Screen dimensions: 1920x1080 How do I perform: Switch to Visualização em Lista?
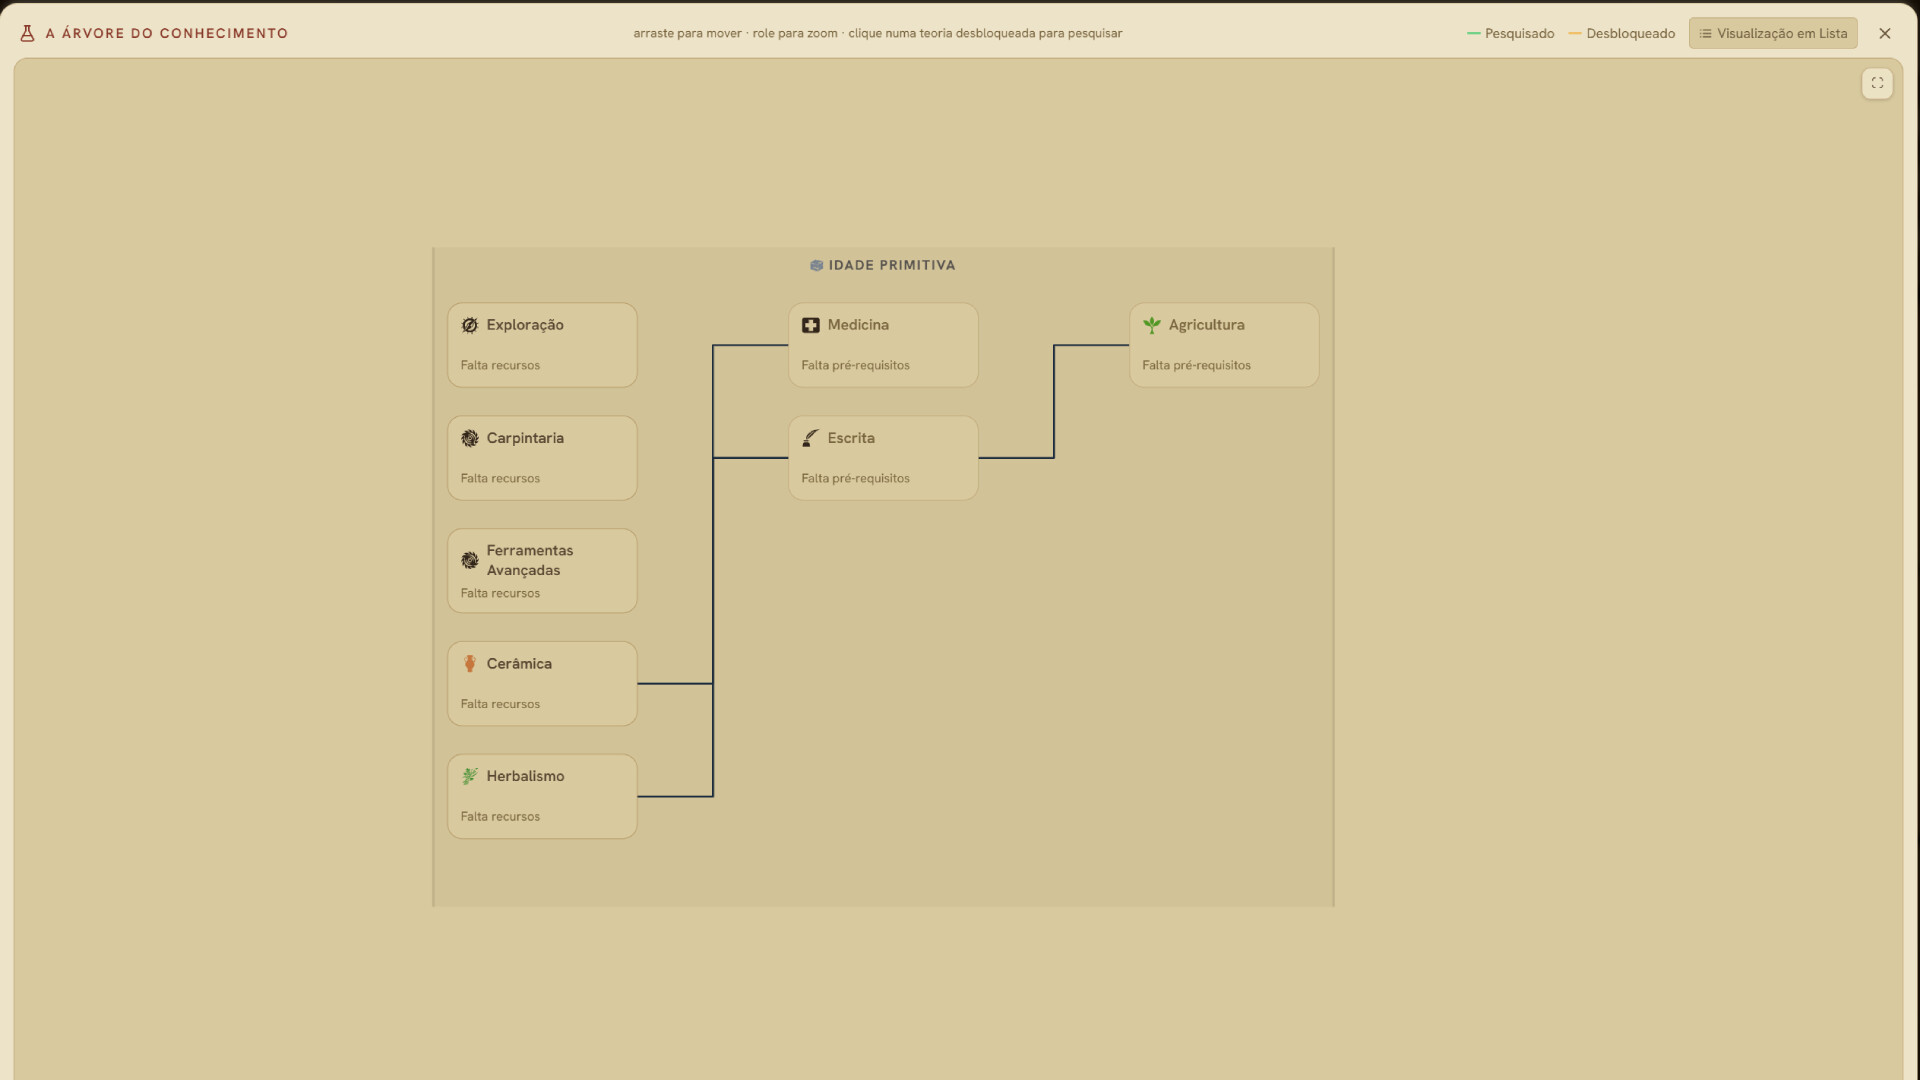(1773, 33)
